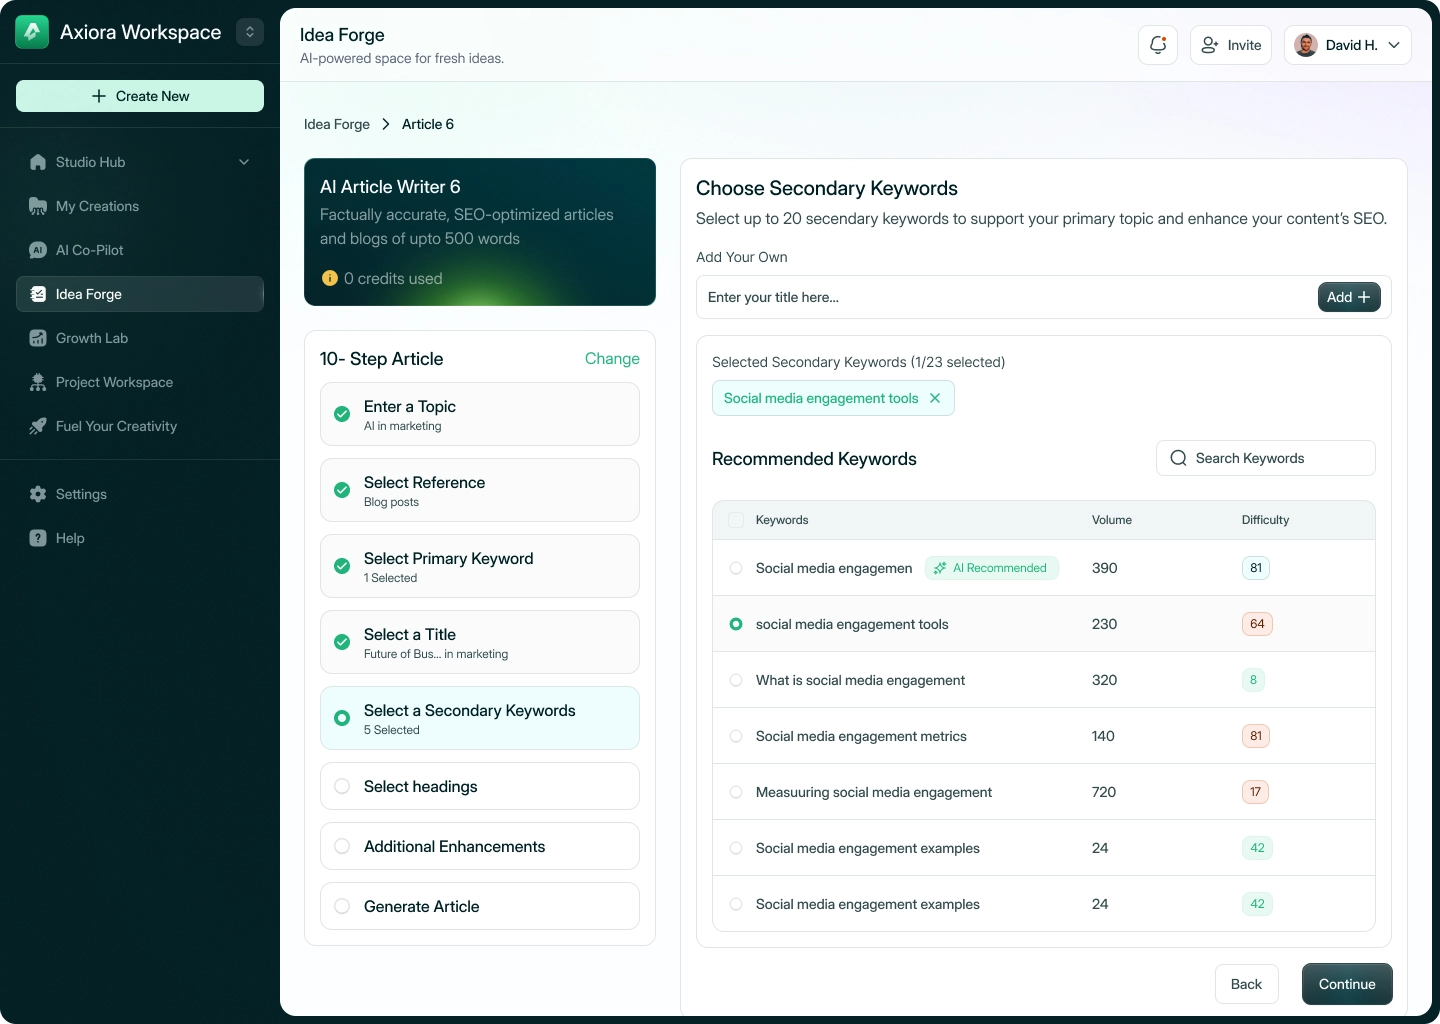This screenshot has height=1024, width=1440.
Task: Focus the Search Keywords field
Action: click(x=1265, y=458)
